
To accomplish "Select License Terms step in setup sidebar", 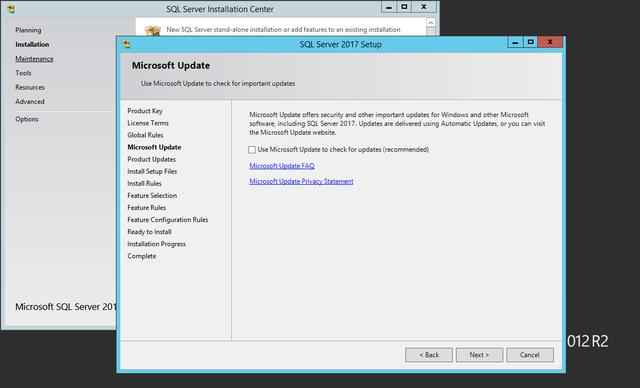I will pos(148,123).
